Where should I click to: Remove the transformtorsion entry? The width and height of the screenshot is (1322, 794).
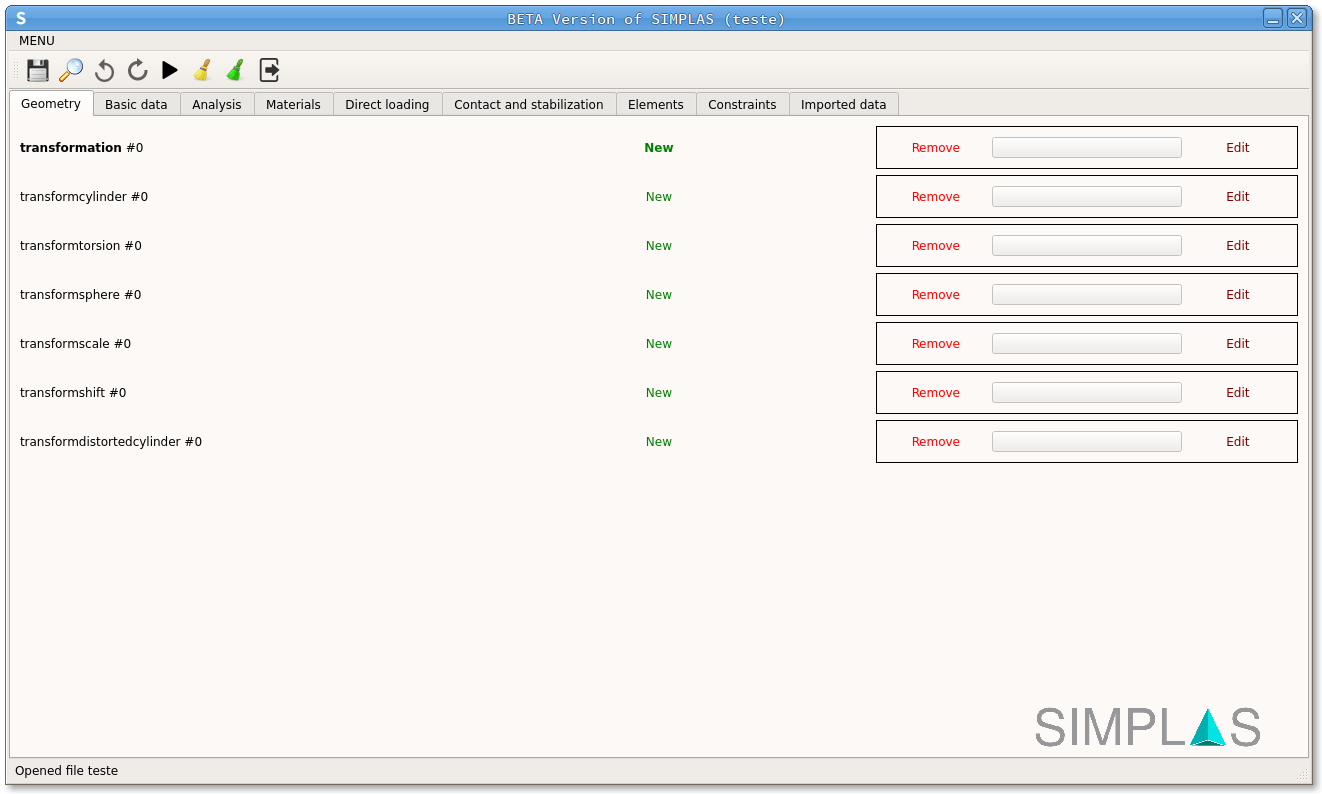(935, 246)
